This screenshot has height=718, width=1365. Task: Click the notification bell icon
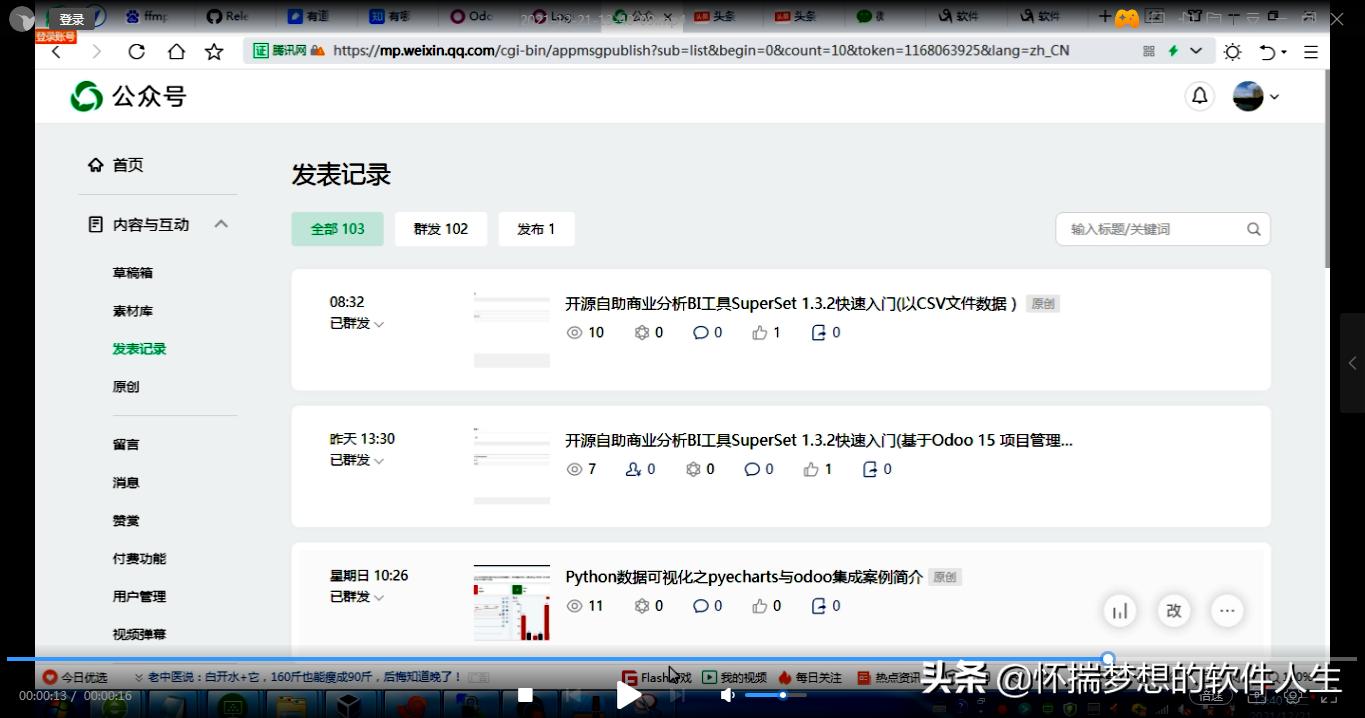tap(1199, 95)
